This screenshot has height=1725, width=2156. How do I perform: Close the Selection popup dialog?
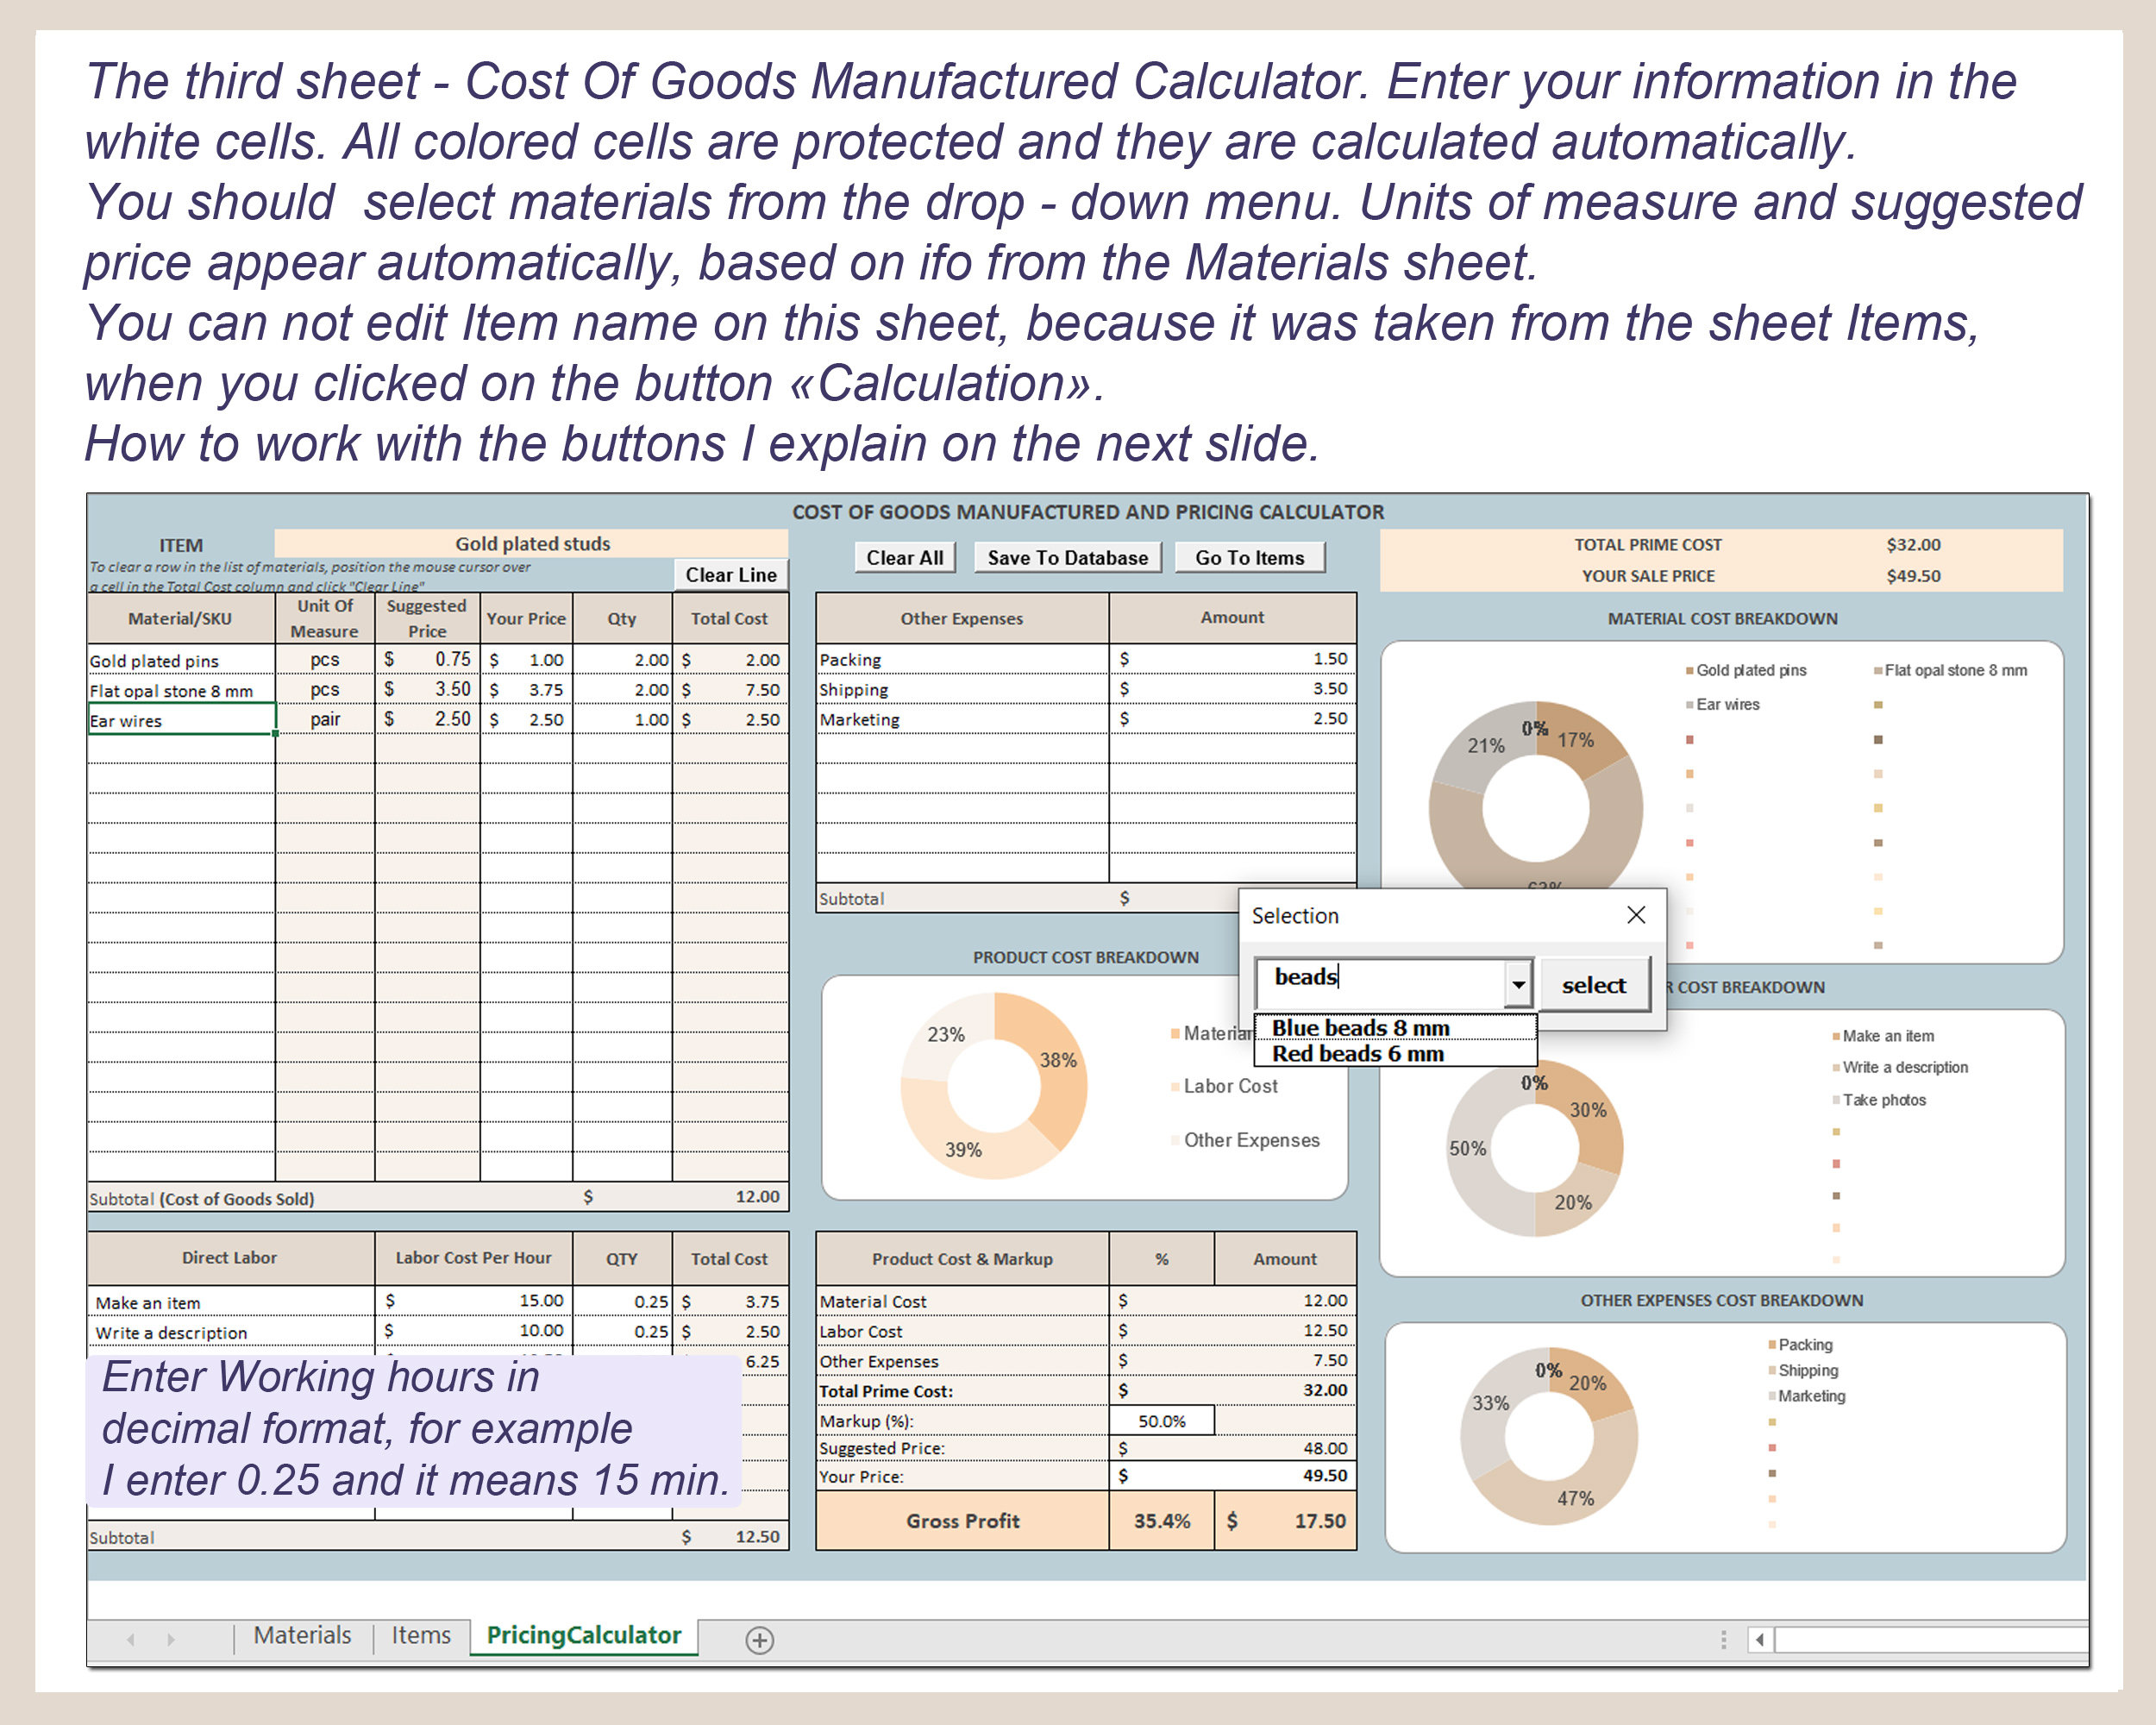click(x=1637, y=914)
